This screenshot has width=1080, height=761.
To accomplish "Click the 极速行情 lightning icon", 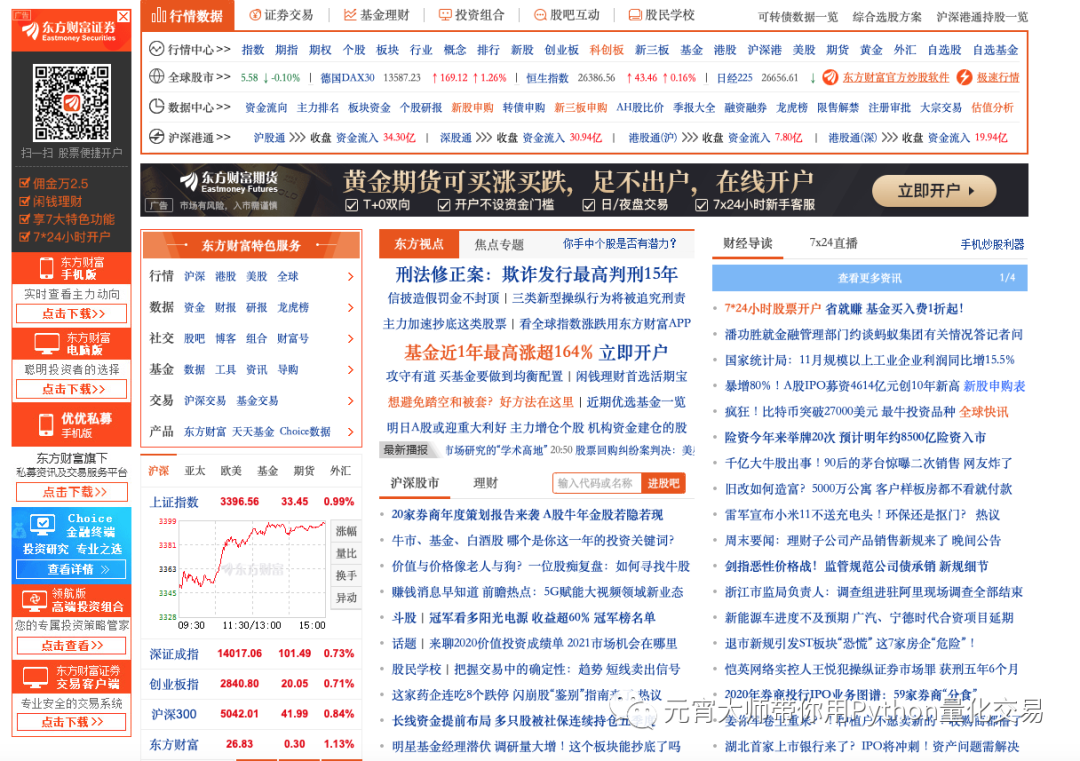I will 964,77.
